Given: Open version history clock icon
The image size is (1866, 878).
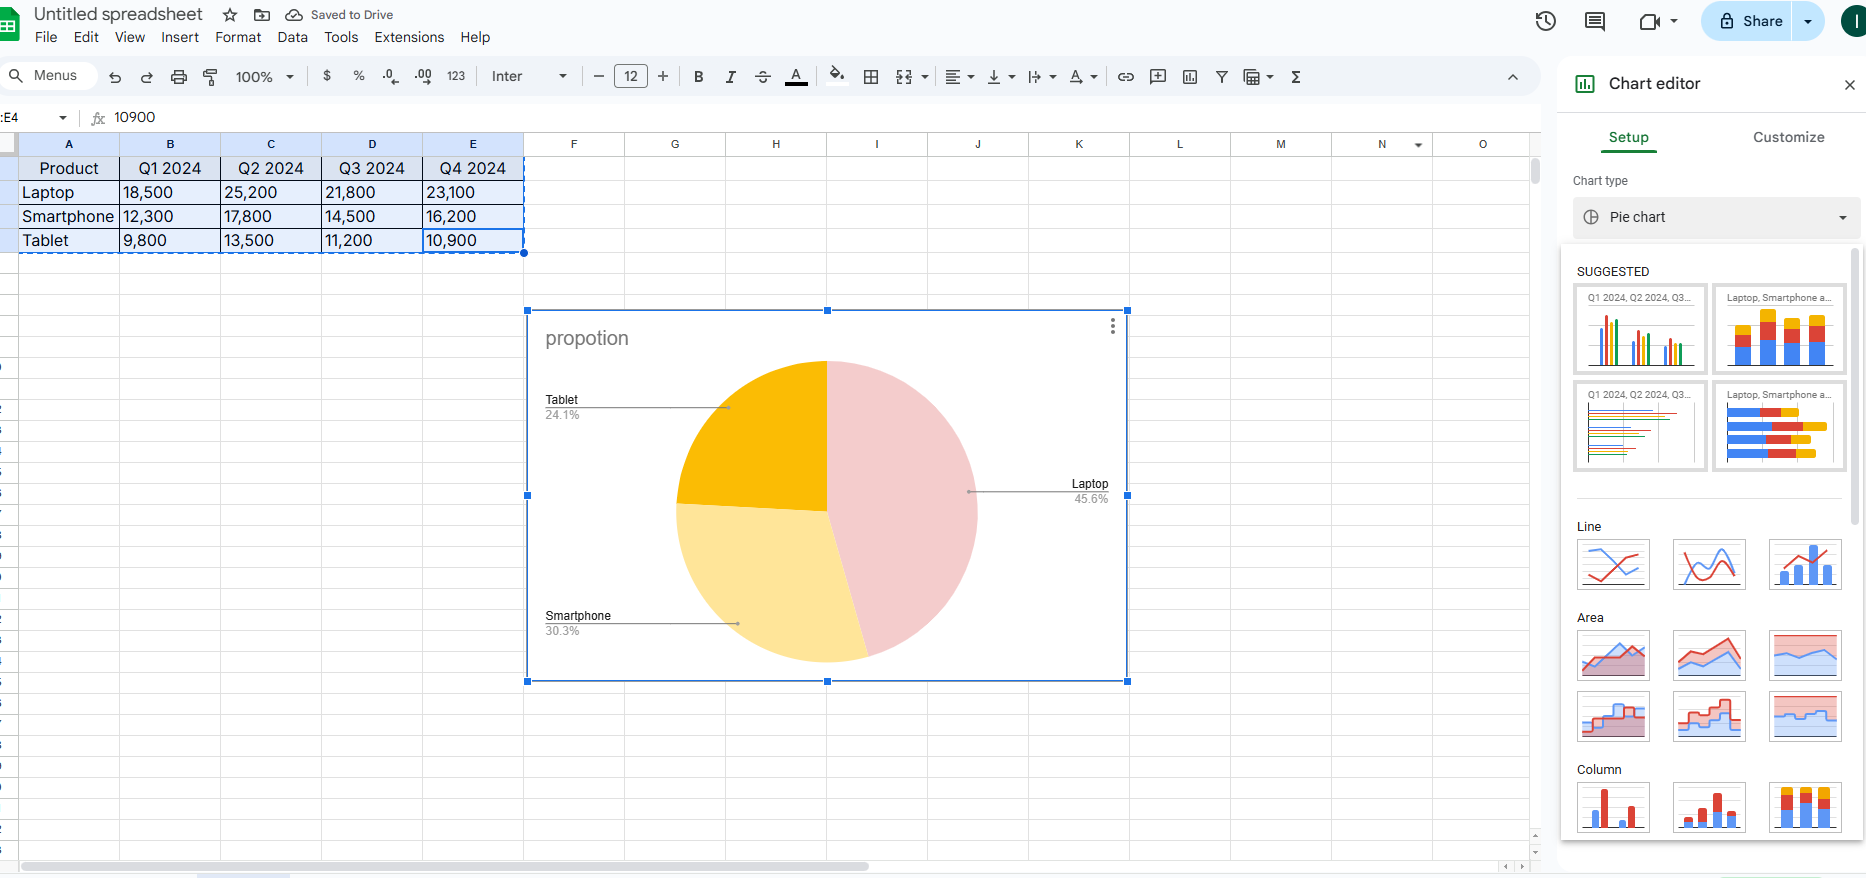Looking at the screenshot, I should tap(1545, 21).
